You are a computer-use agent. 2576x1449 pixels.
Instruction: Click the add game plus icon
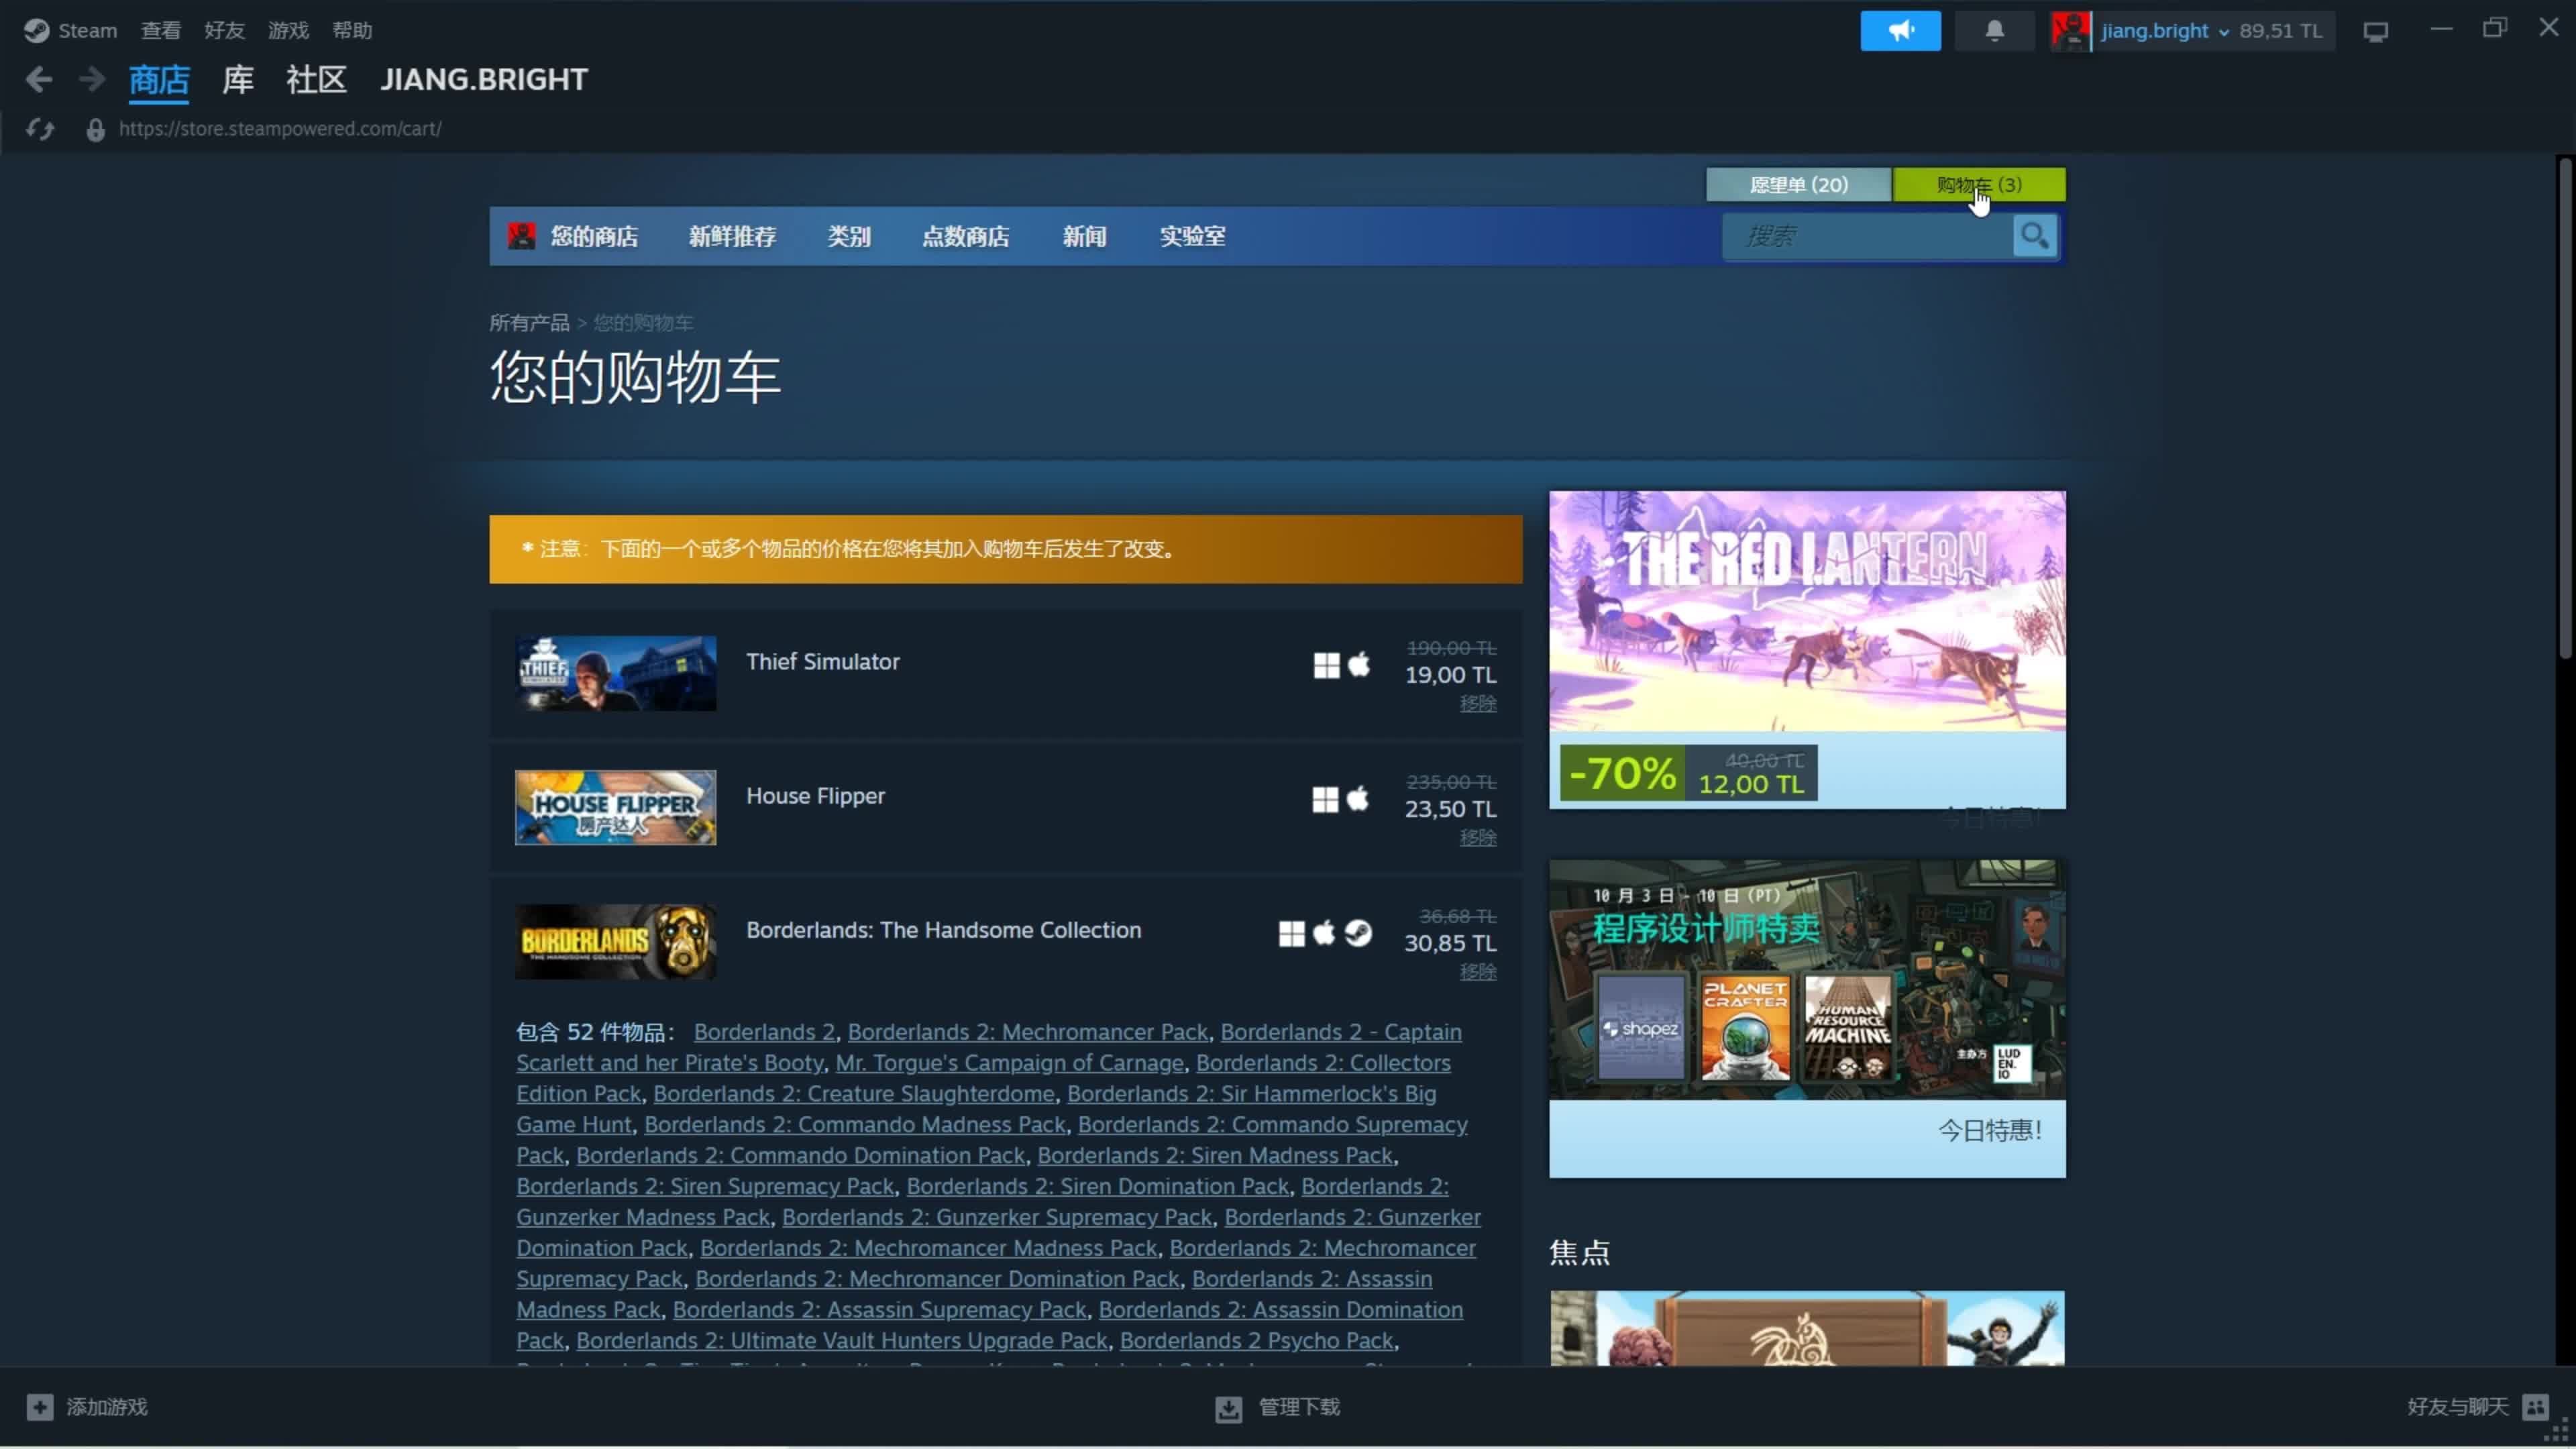(x=40, y=1407)
